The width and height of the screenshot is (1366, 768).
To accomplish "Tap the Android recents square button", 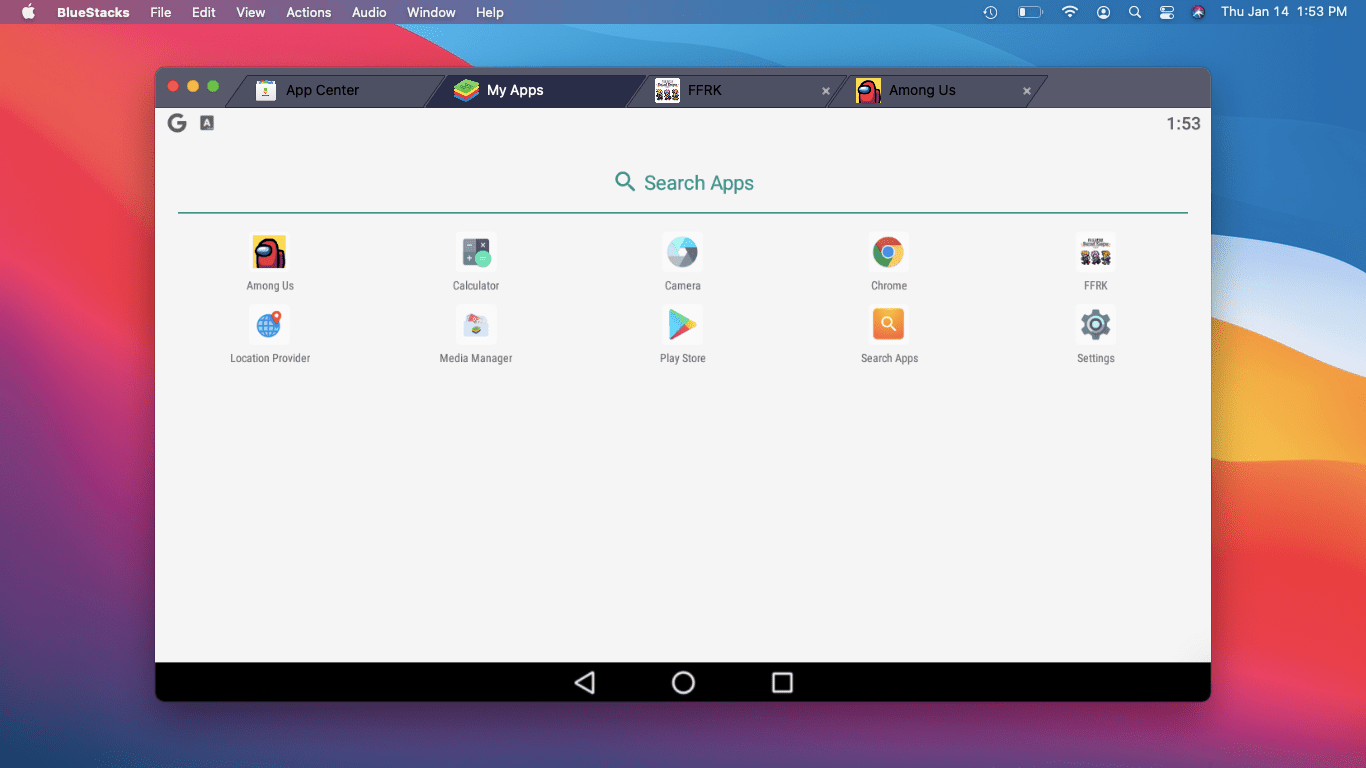I will point(782,682).
